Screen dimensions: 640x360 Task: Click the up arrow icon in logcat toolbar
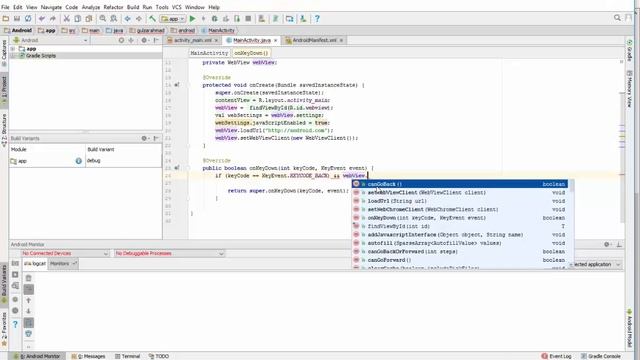(x=29, y=300)
